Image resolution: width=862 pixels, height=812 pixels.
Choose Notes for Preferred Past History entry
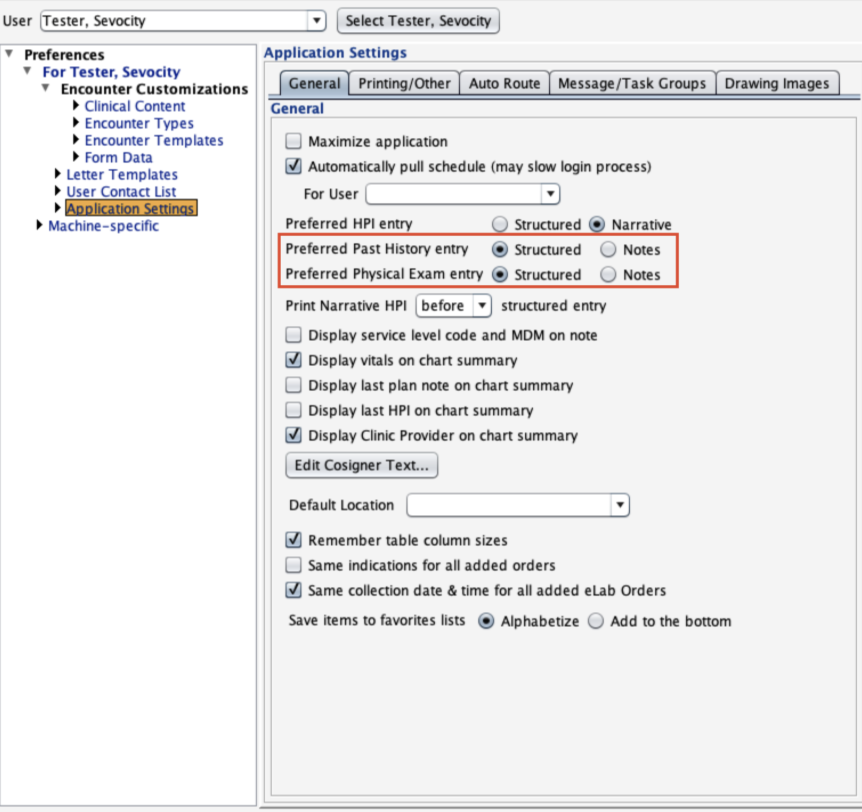tap(608, 249)
